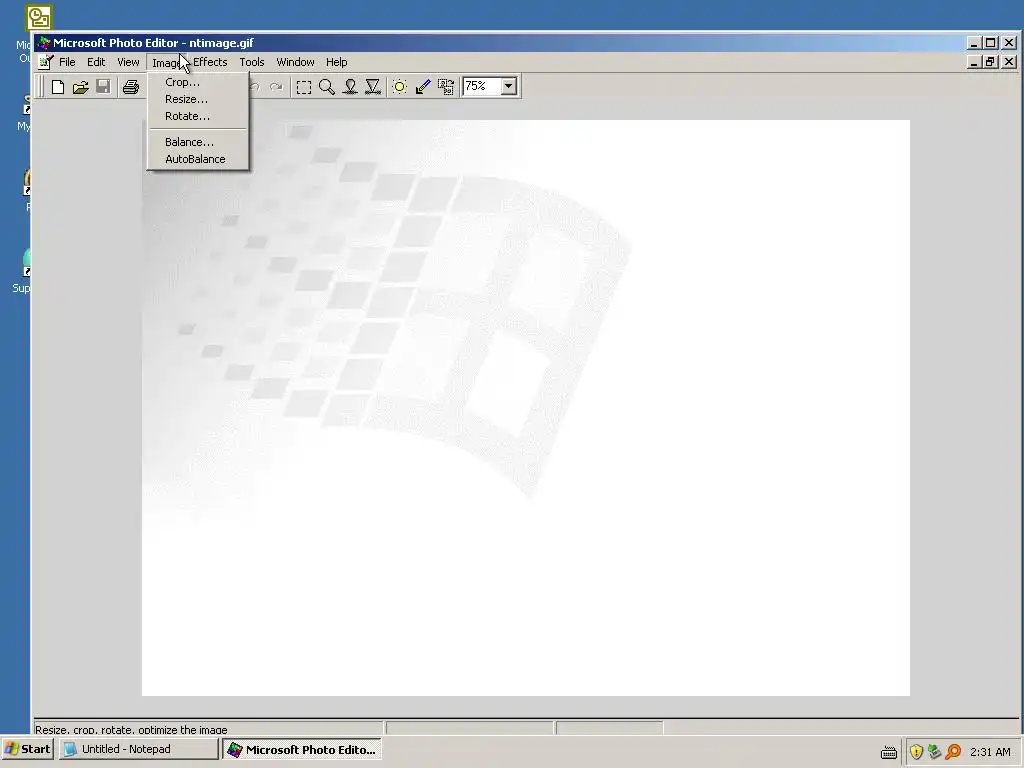The height and width of the screenshot is (768, 1024).
Task: Minimize the ntimage.gif document window
Action: (974, 62)
